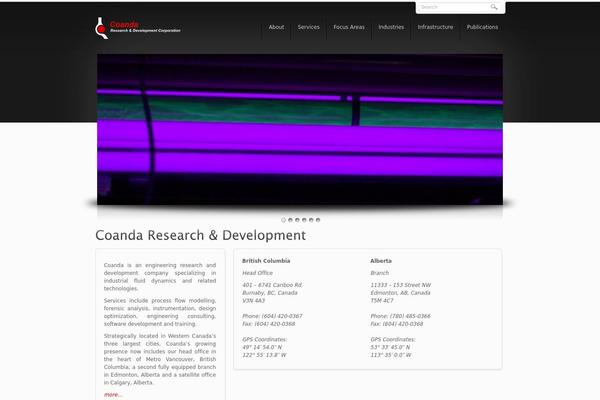Click the search magnifier icon
Viewport: 600px width, 400px height.
[x=494, y=7]
